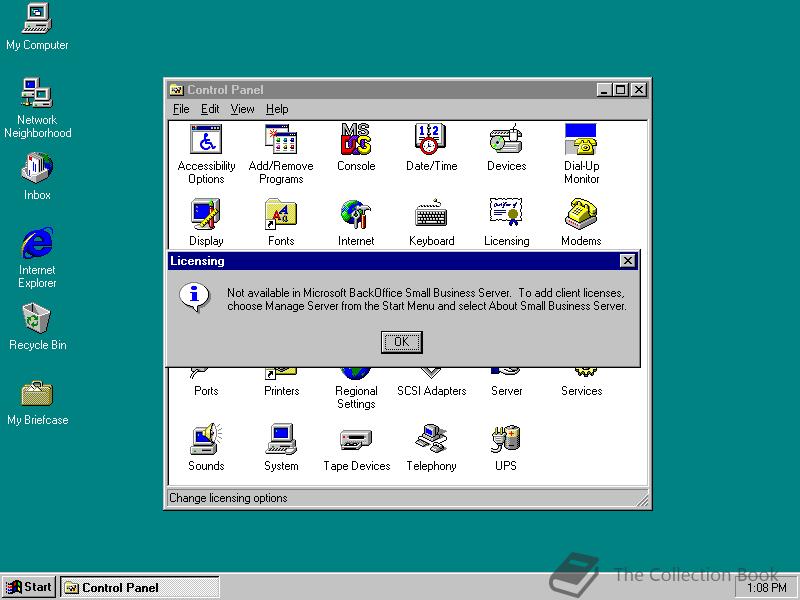Open Date/Time settings
The image size is (800, 600).
[x=432, y=148]
